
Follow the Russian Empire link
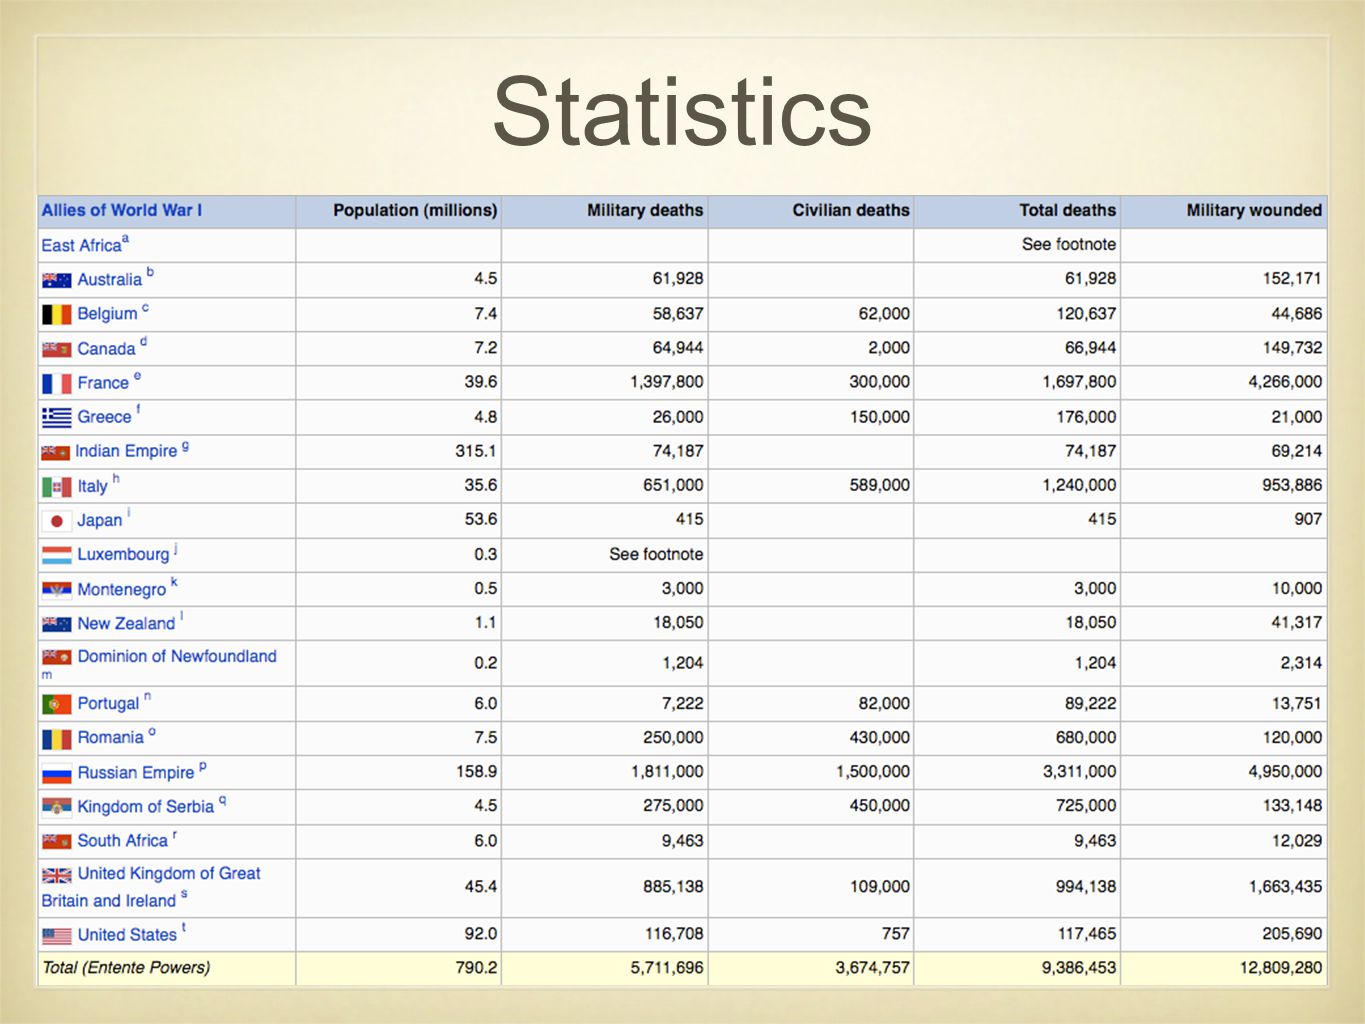pos(136,773)
